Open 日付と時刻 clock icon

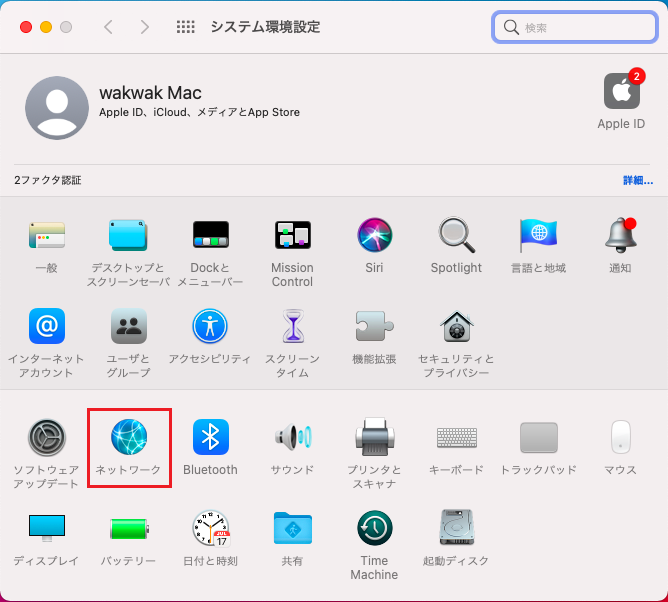coord(211,528)
